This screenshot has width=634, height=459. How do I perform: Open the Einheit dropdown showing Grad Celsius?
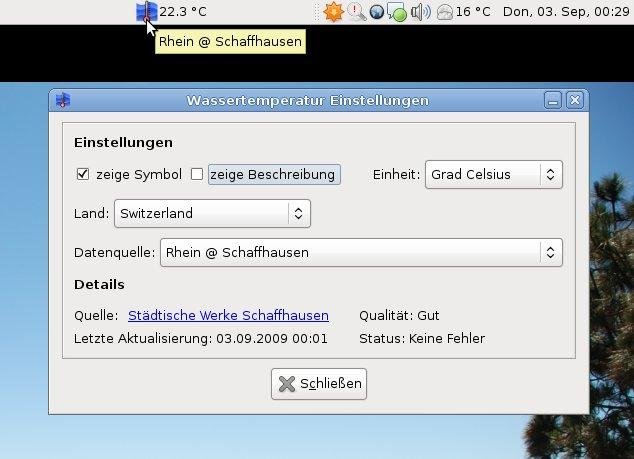click(x=494, y=174)
